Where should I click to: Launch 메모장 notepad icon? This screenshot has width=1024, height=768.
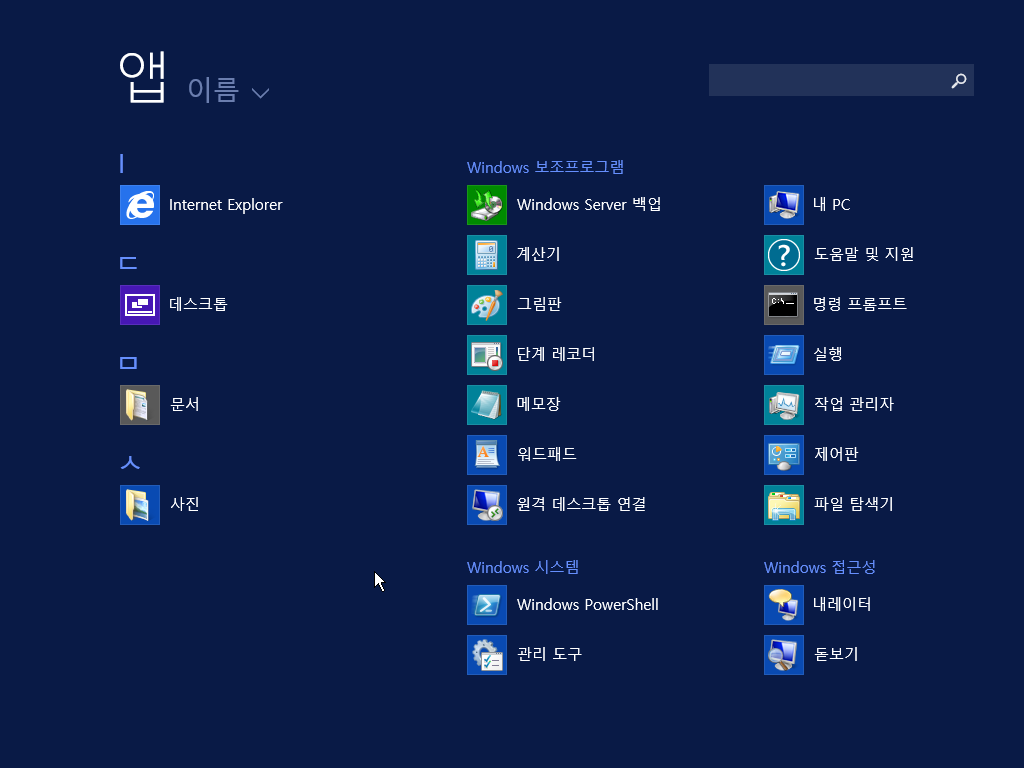(x=487, y=405)
